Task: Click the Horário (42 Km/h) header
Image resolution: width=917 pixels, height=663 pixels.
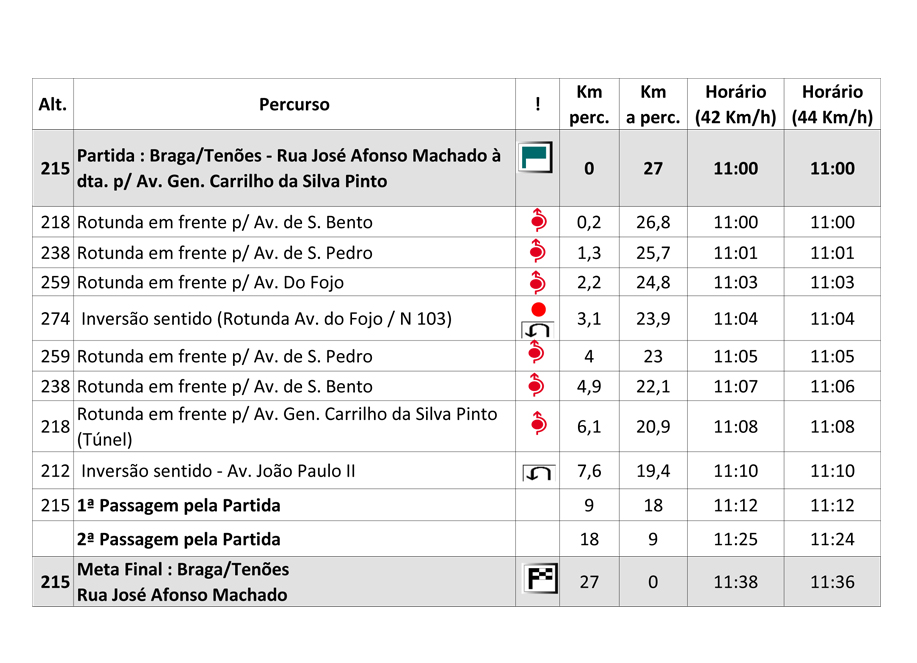Action: [735, 104]
